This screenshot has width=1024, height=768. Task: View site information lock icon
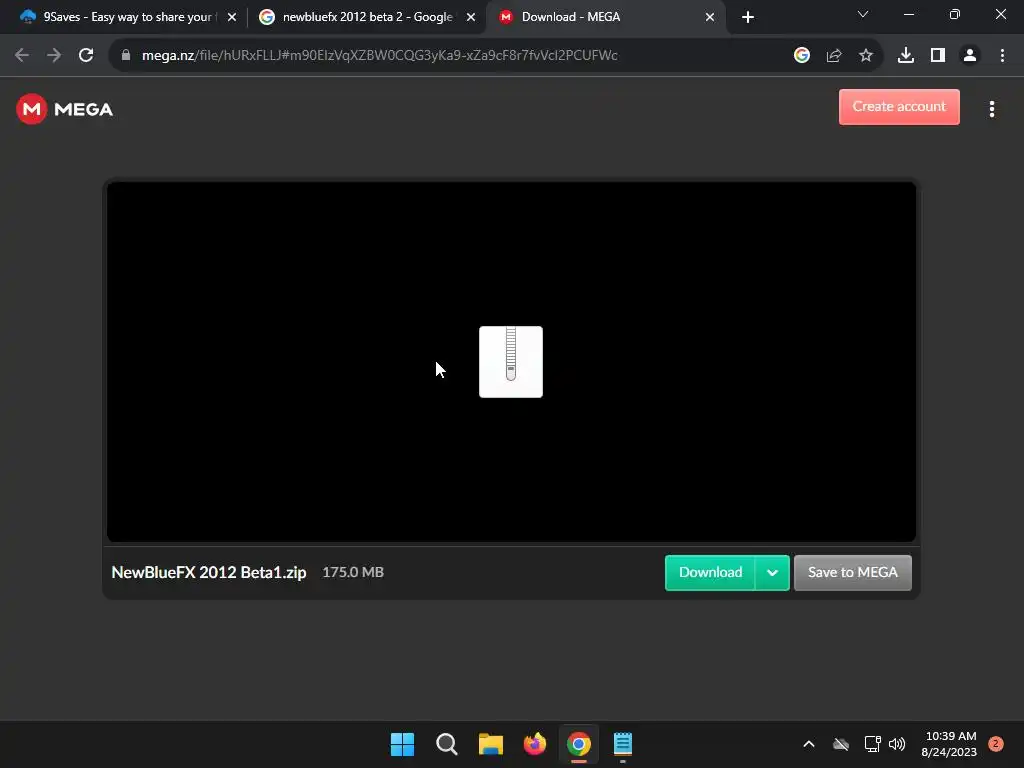click(126, 56)
